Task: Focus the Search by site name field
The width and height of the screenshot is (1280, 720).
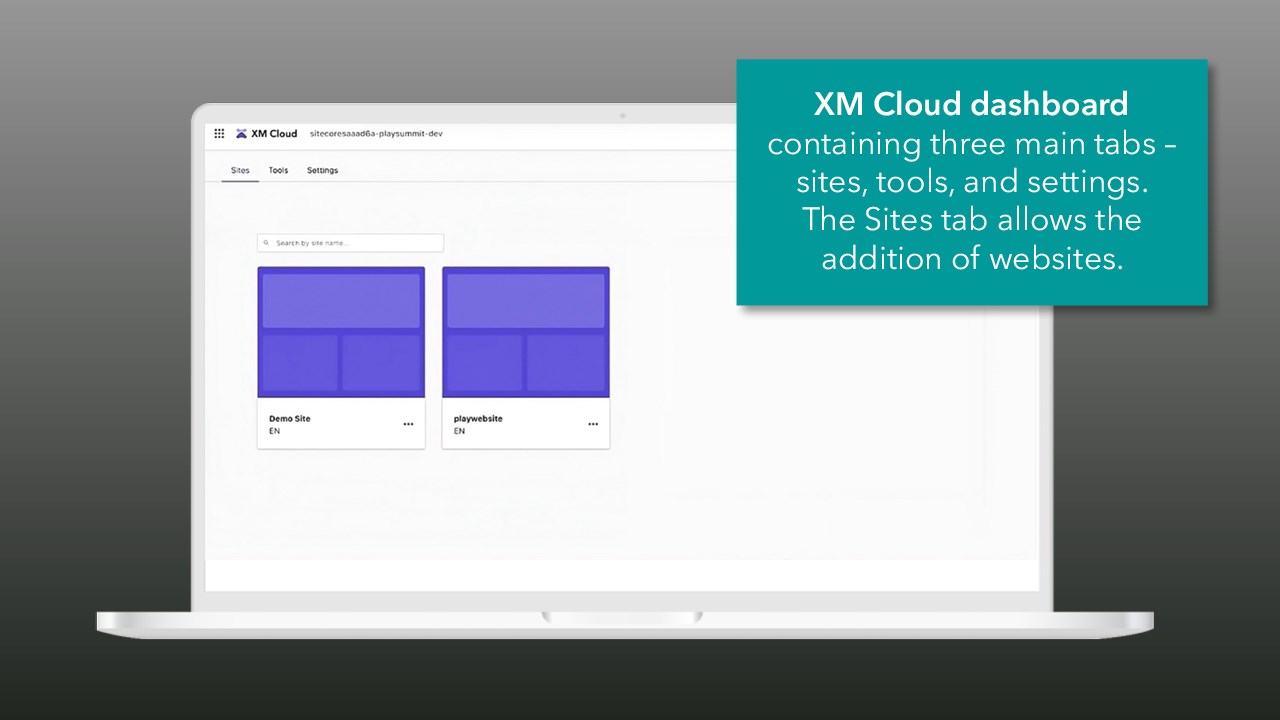Action: [x=350, y=243]
